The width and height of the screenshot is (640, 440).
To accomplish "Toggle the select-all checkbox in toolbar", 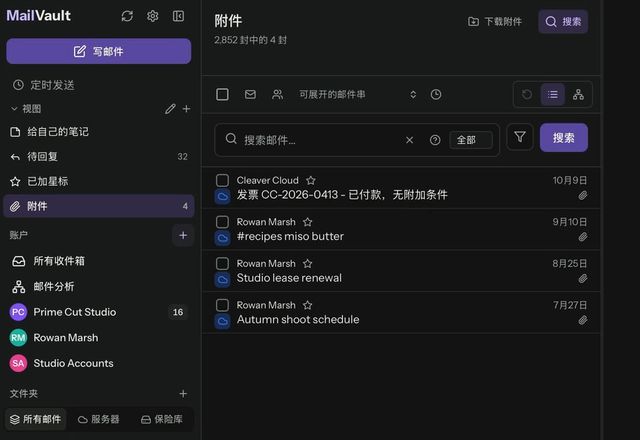I will [222, 95].
